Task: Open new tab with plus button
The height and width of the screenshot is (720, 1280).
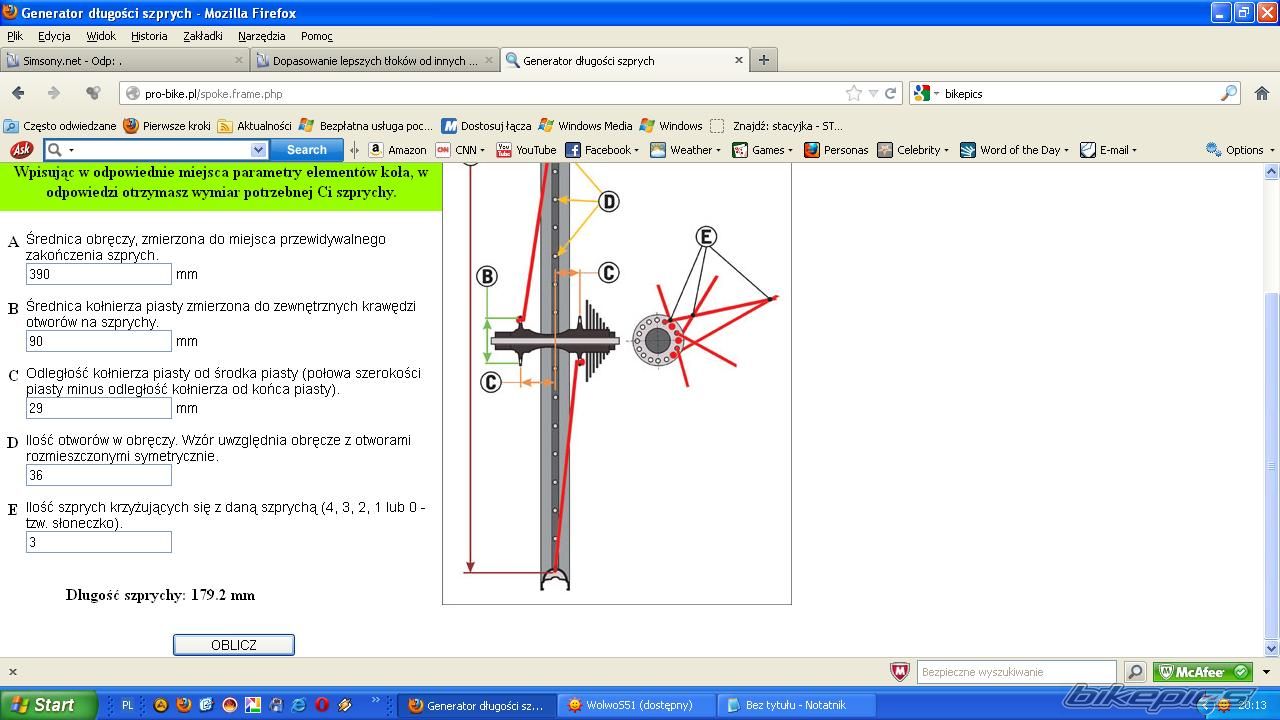Action: [x=763, y=60]
